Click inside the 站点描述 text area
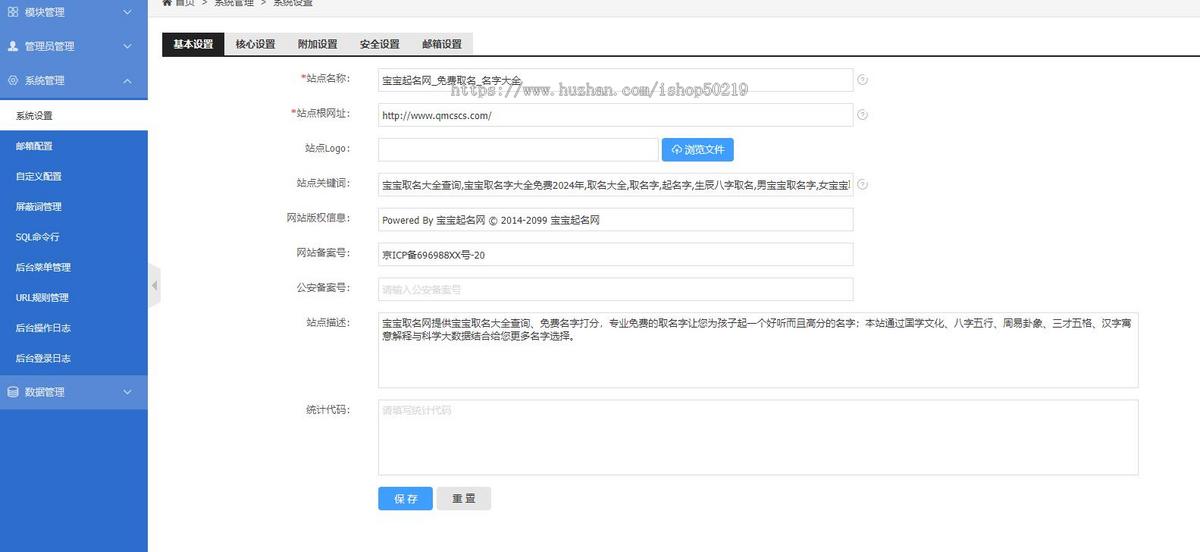The width and height of the screenshot is (1200, 552). (x=758, y=350)
